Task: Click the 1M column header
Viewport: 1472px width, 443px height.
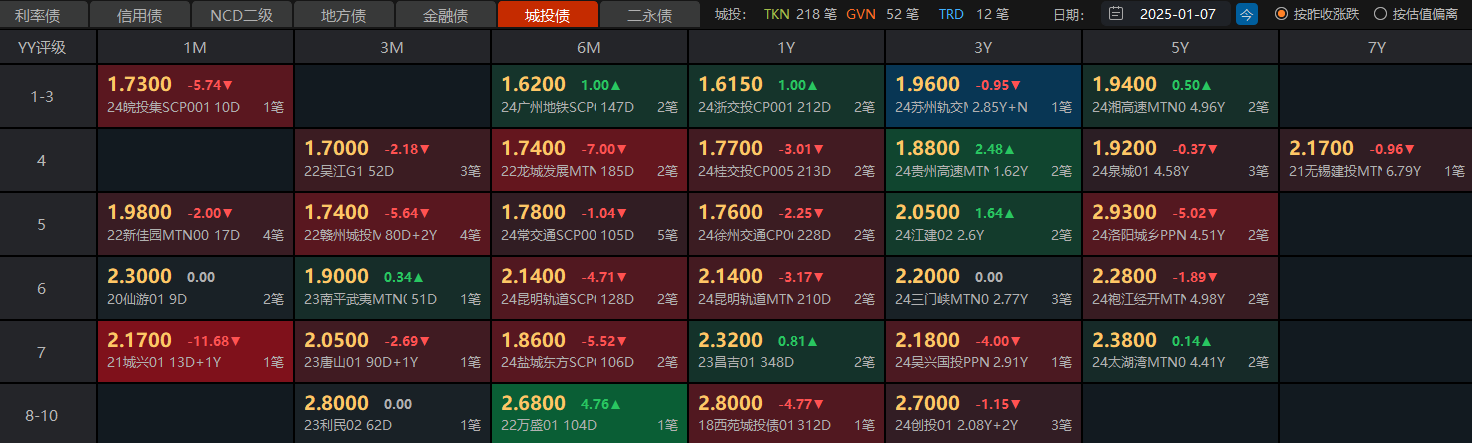Action: 195,47
